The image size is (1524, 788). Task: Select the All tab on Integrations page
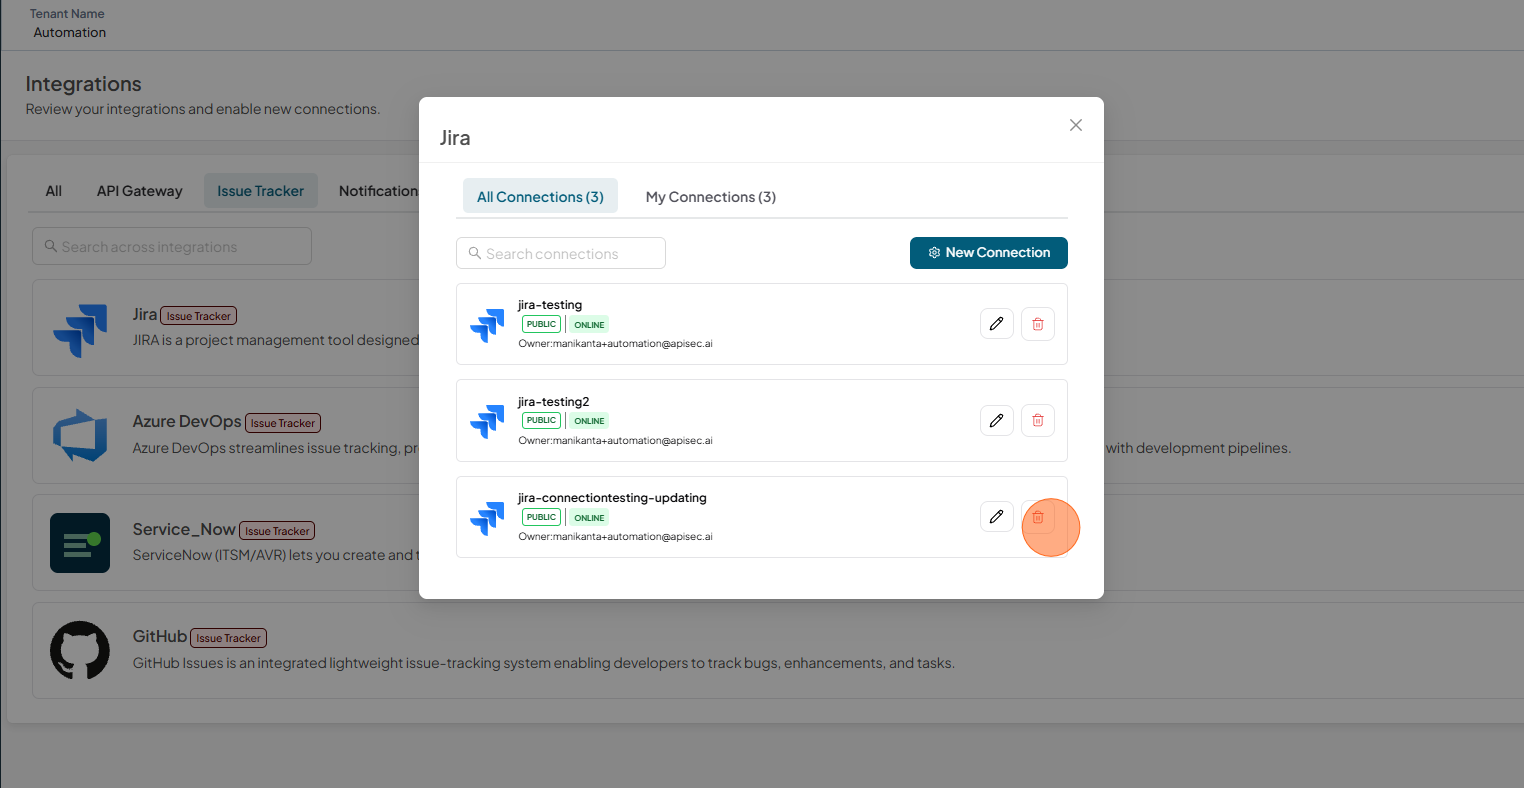(x=54, y=191)
